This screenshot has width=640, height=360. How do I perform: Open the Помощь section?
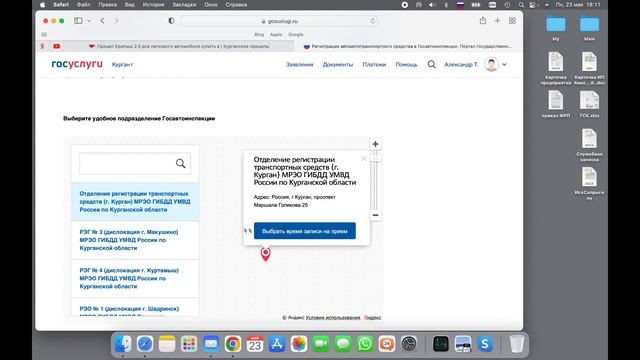tap(407, 64)
